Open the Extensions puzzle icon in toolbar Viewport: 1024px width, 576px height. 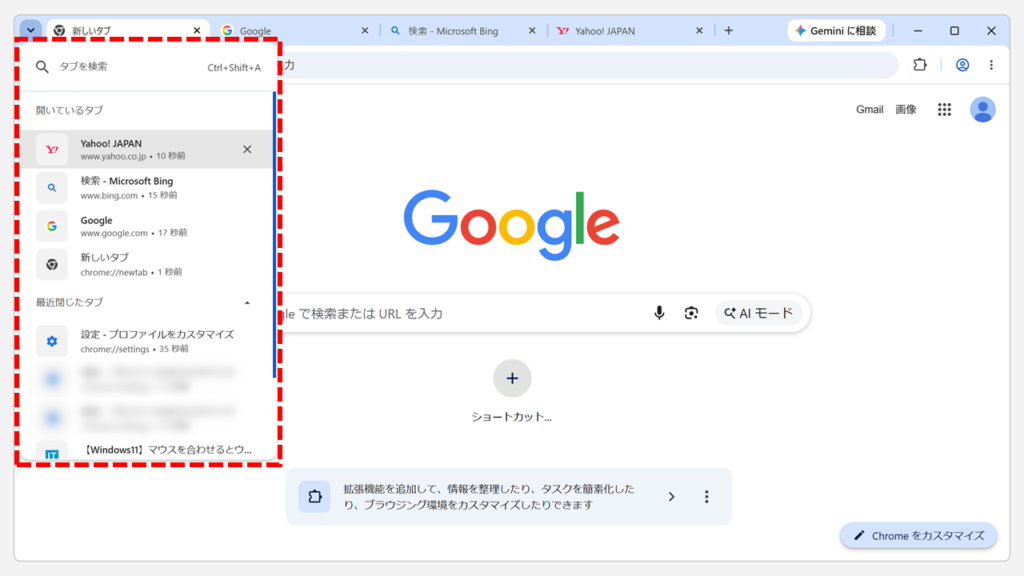920,65
